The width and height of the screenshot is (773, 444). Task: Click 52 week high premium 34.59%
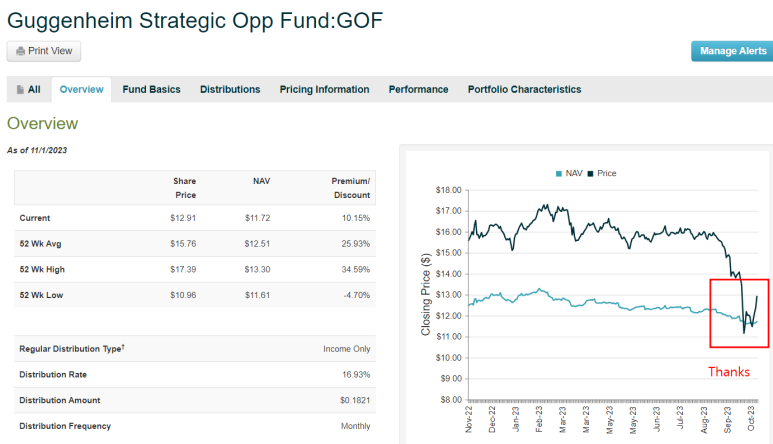coord(356,270)
